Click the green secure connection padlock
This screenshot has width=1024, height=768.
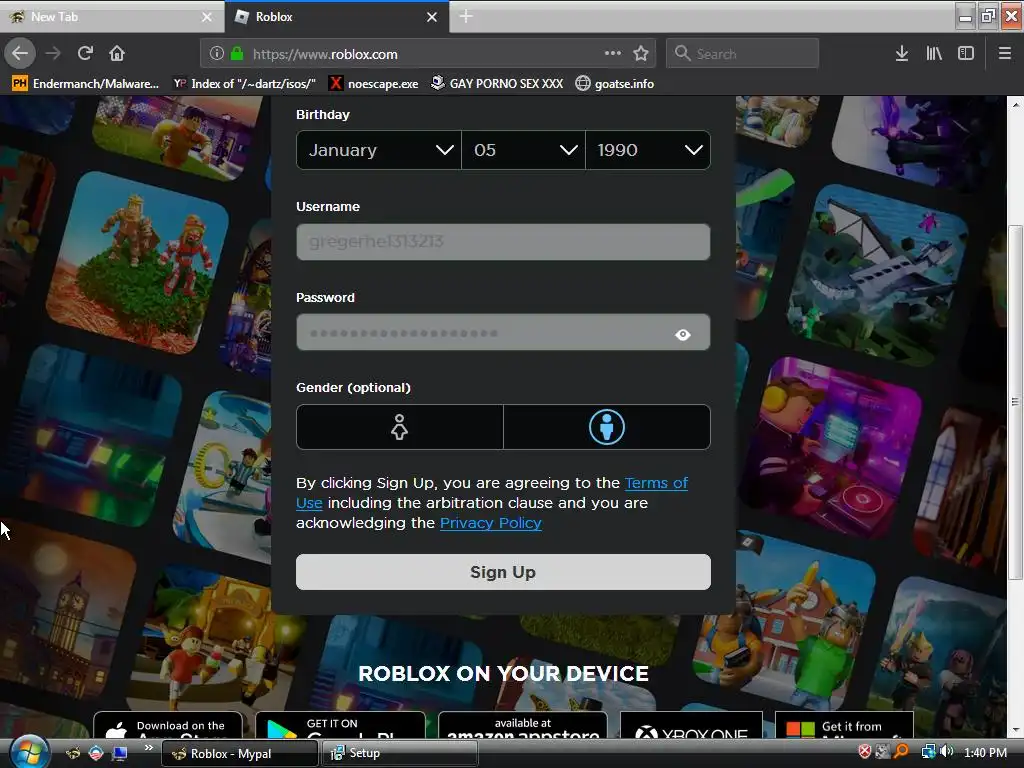(x=237, y=54)
